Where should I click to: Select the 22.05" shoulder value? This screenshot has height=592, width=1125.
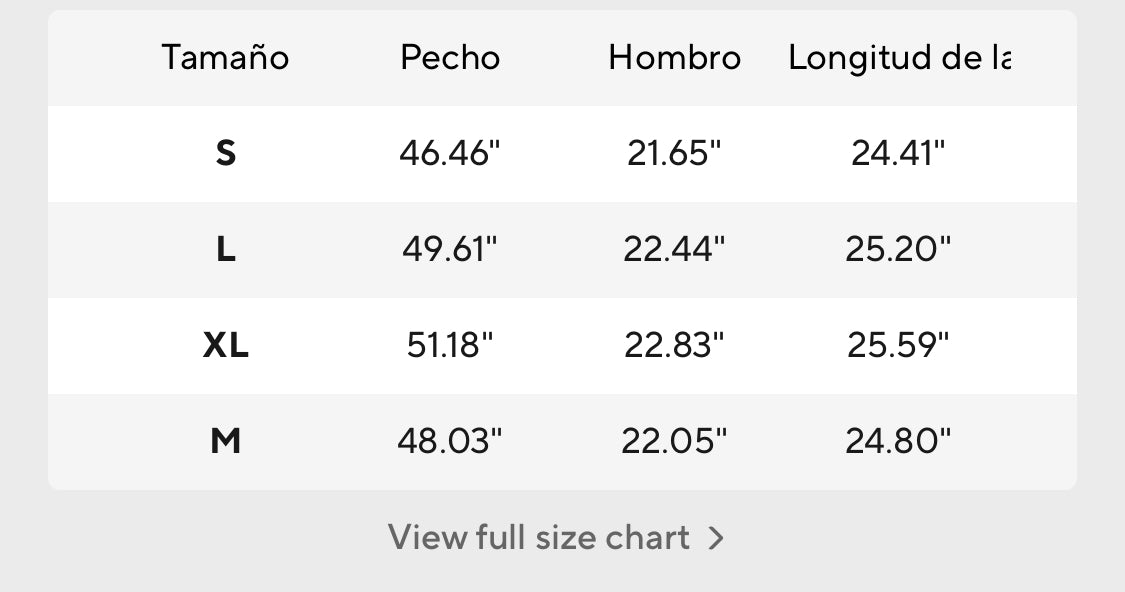(x=674, y=441)
